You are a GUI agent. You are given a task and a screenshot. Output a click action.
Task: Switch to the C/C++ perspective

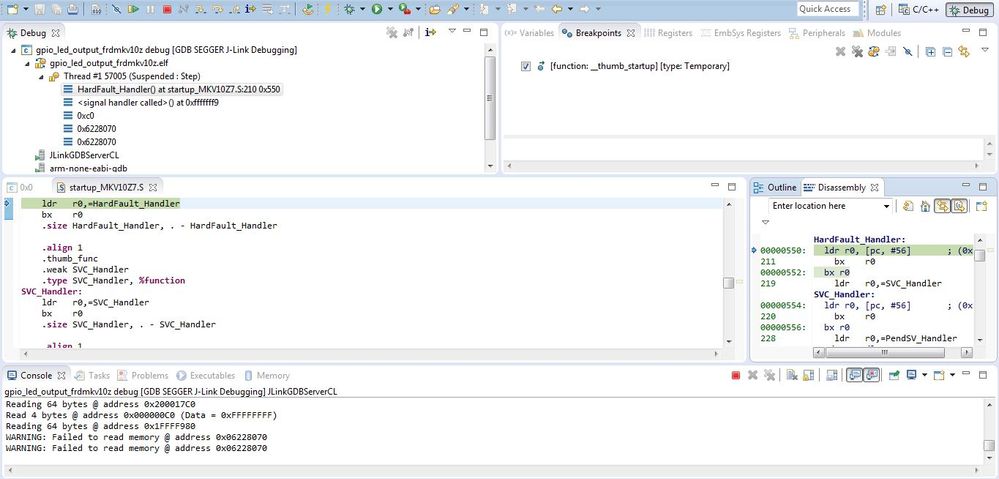[919, 10]
